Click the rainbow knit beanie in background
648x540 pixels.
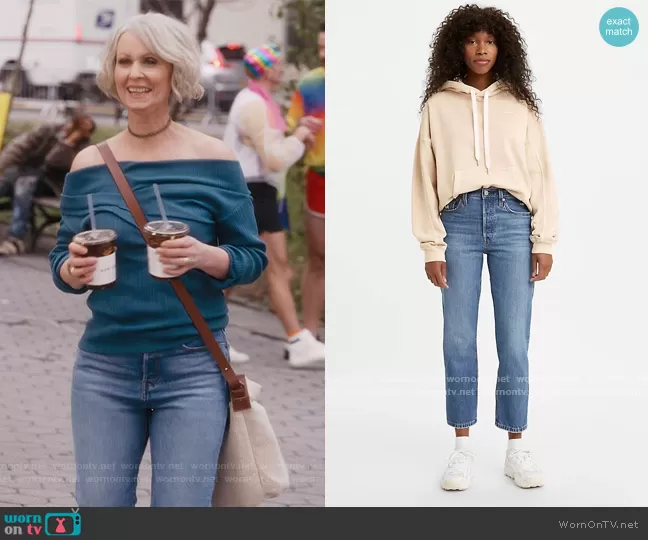coord(264,60)
